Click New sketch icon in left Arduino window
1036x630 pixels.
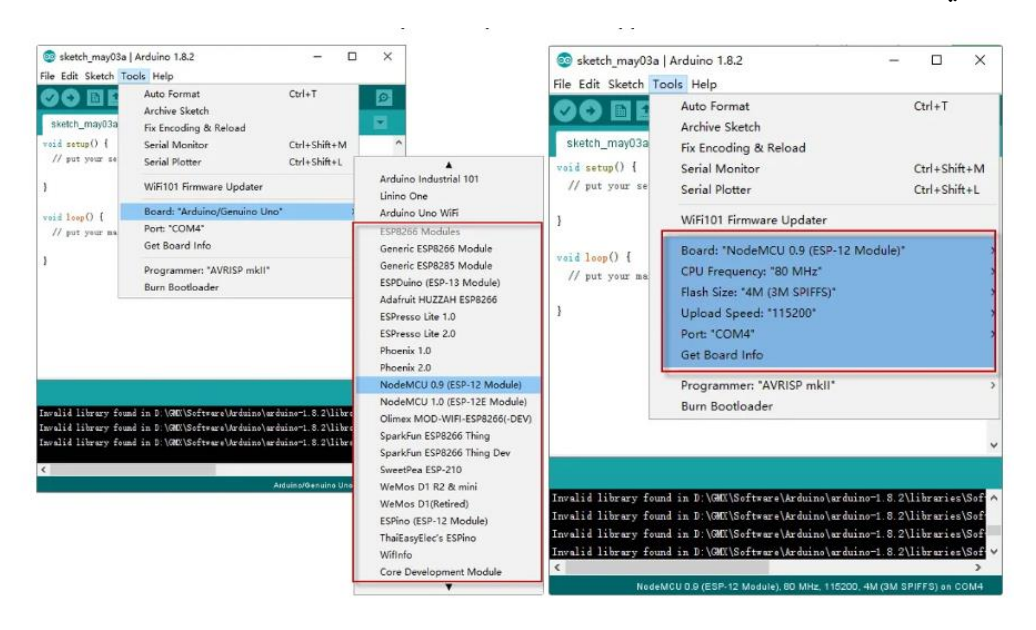click(x=95, y=97)
